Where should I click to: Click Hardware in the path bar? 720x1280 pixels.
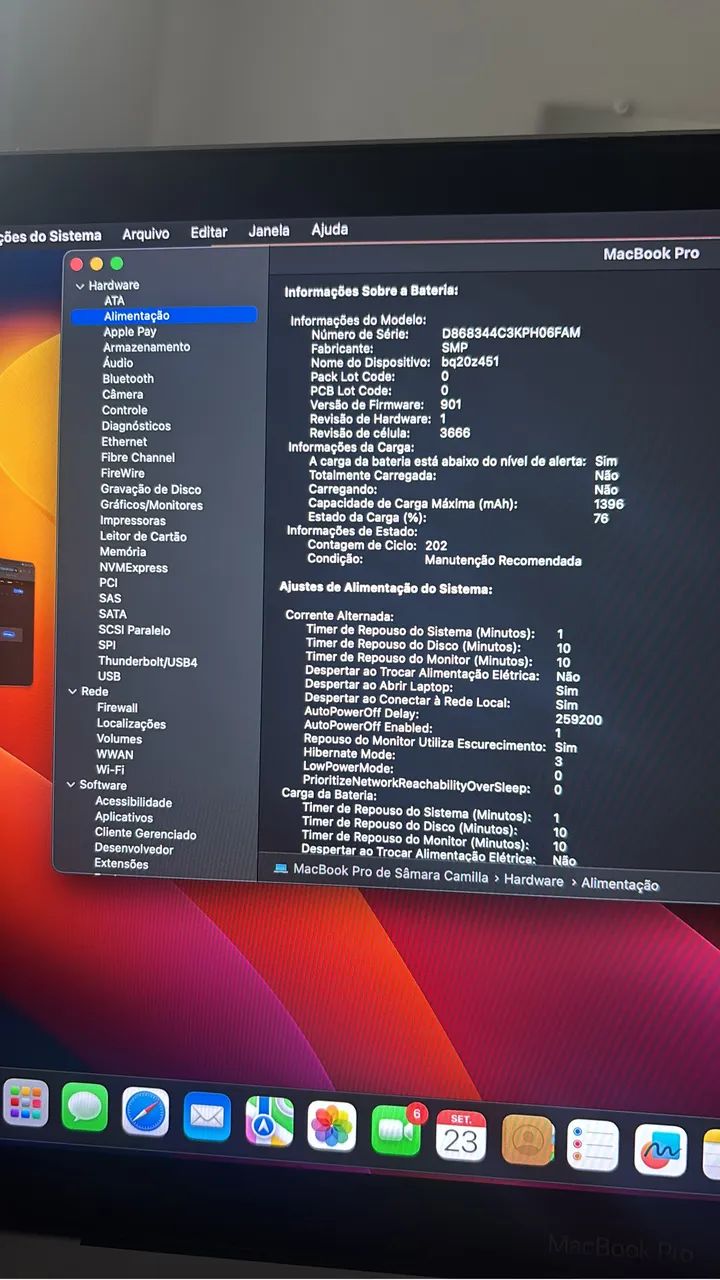point(533,880)
